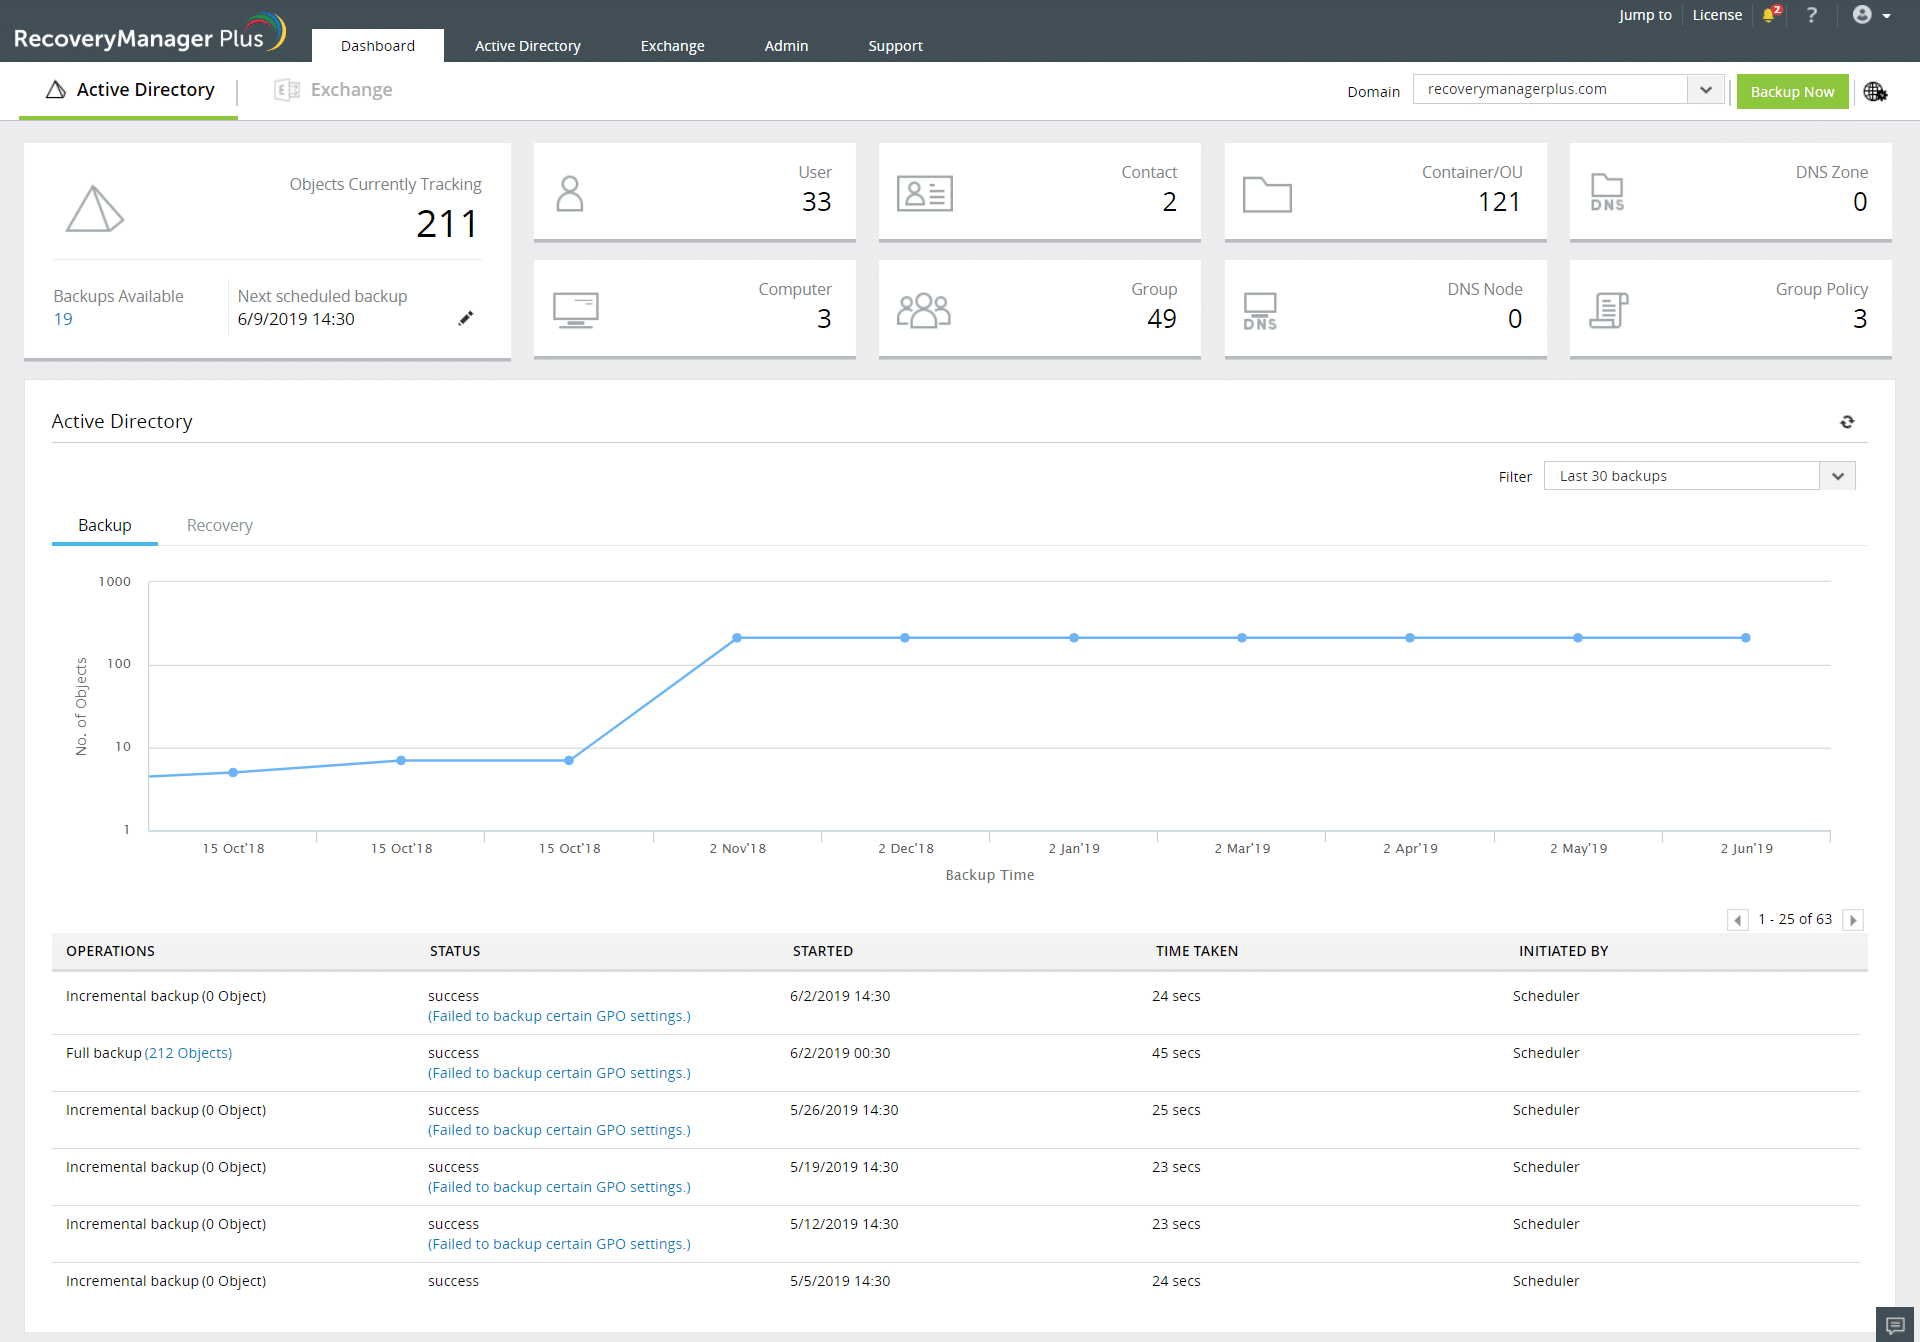Expand the Filter Last 30 backups dropdown
Screen dimensions: 1920x1342
coord(1838,476)
